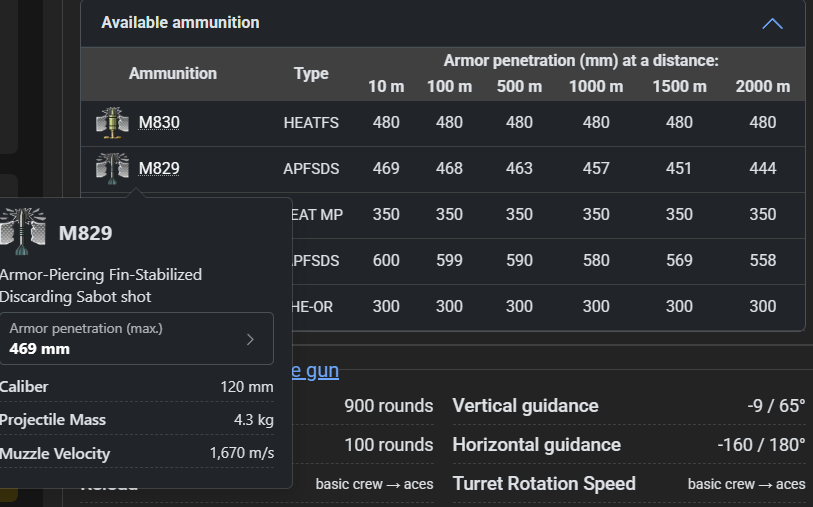Open the M829 link in the table
813x507 pixels.
point(159,168)
